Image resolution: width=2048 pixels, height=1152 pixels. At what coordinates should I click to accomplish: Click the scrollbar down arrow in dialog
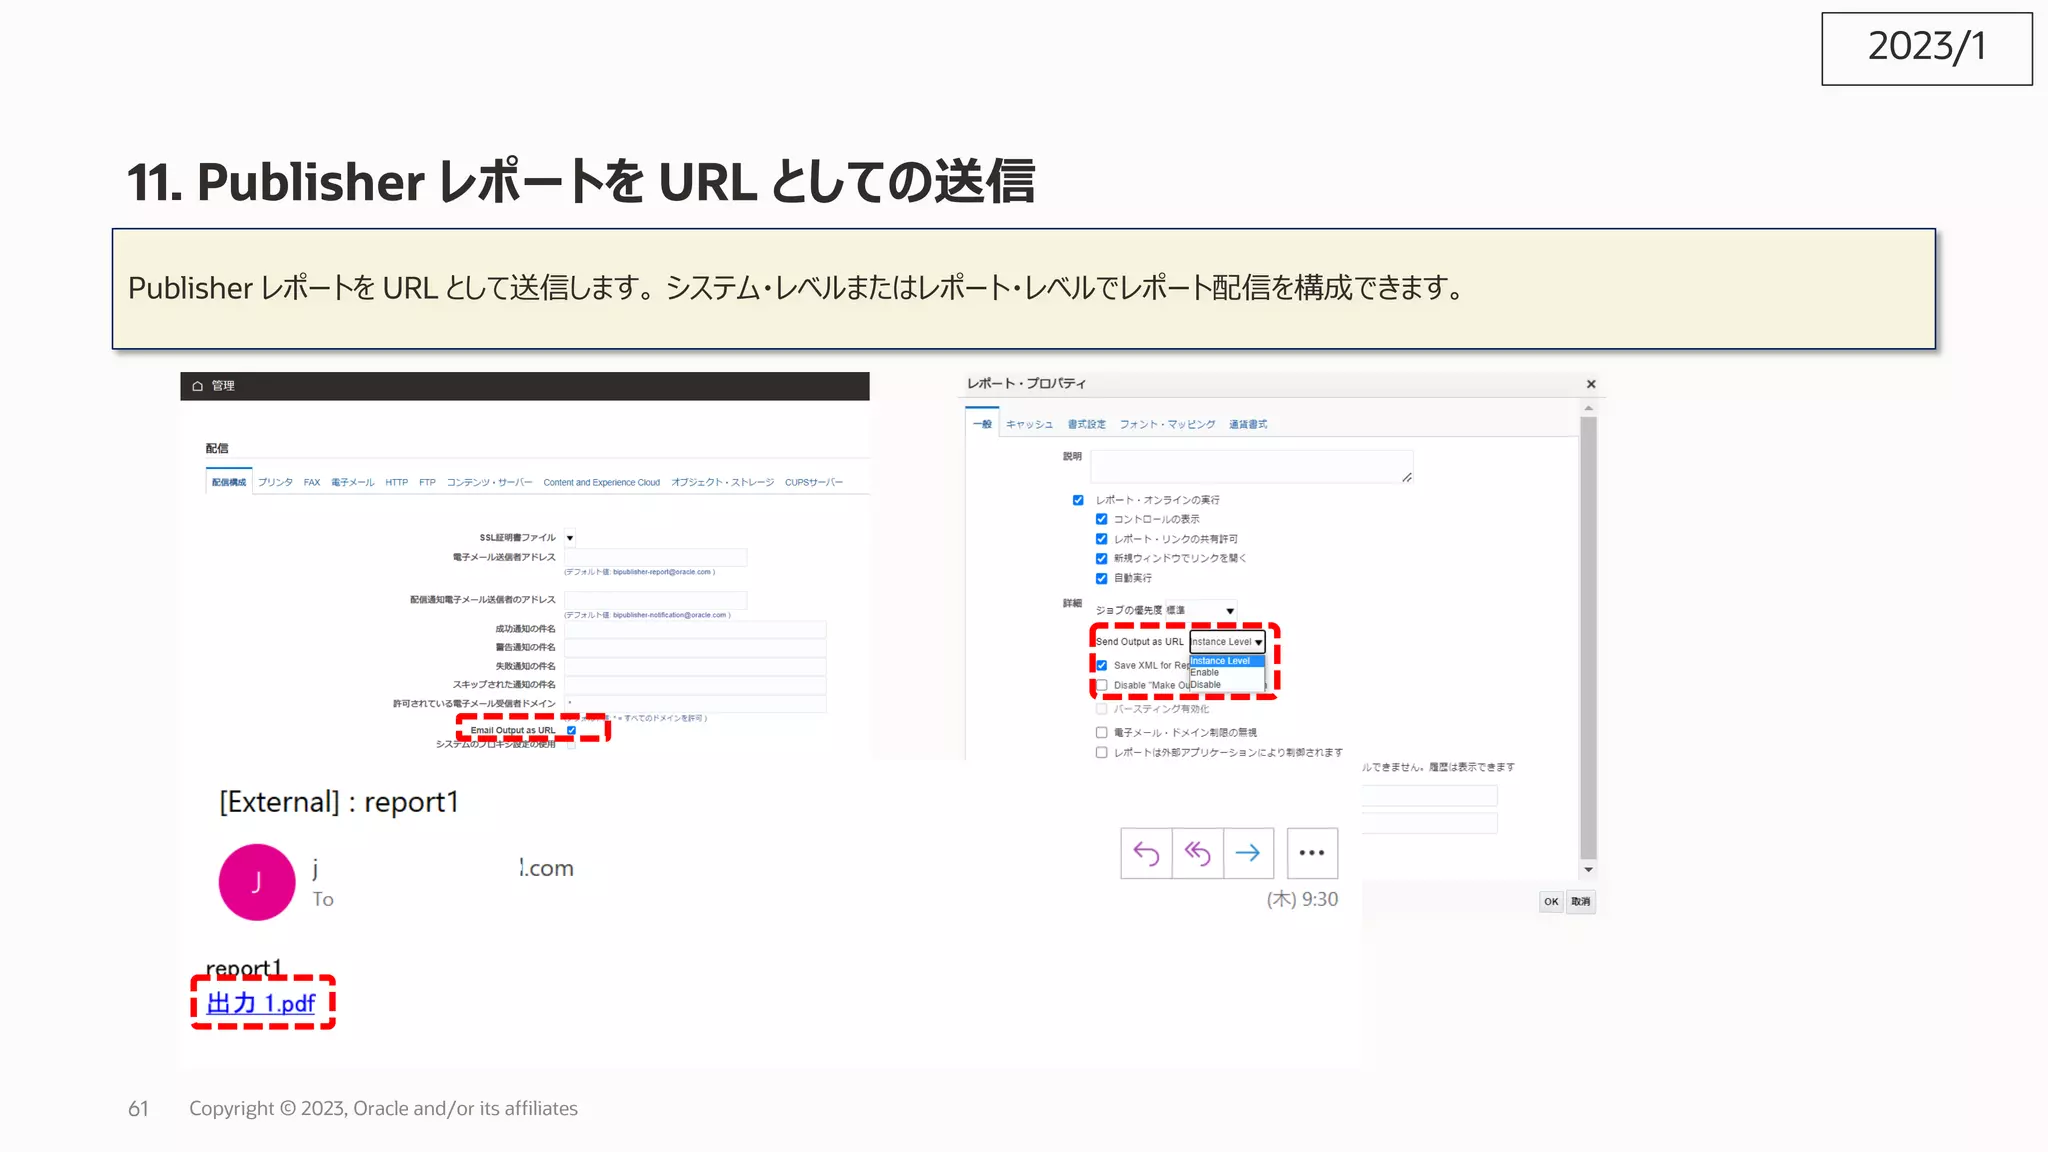(x=1588, y=870)
